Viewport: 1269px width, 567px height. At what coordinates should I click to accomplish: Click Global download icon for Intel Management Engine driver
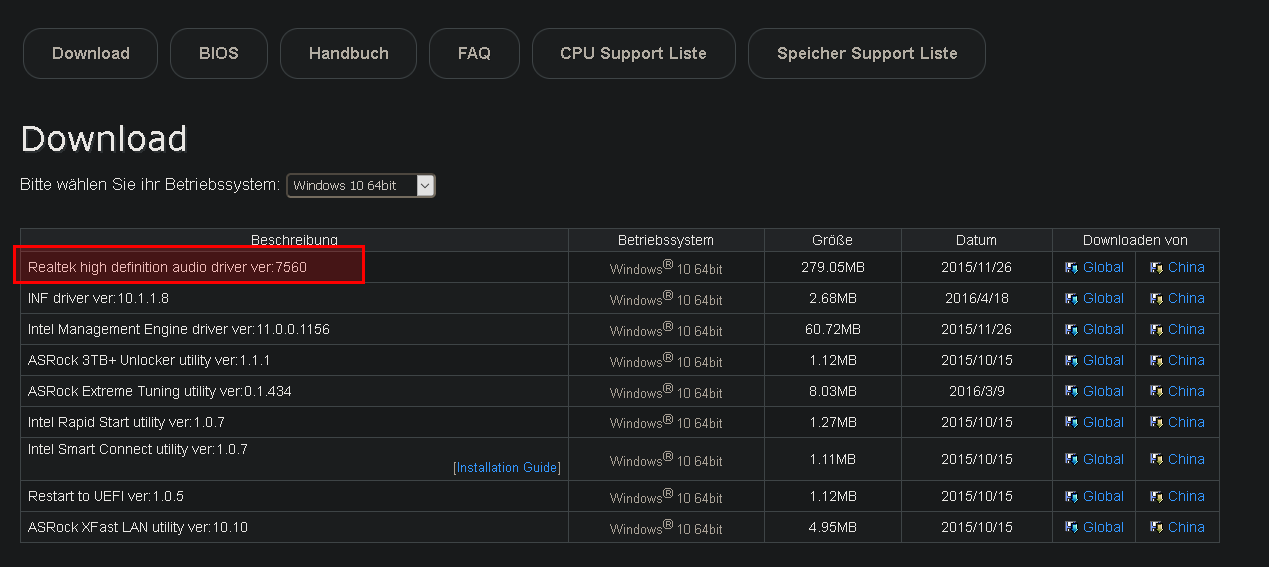point(1071,330)
